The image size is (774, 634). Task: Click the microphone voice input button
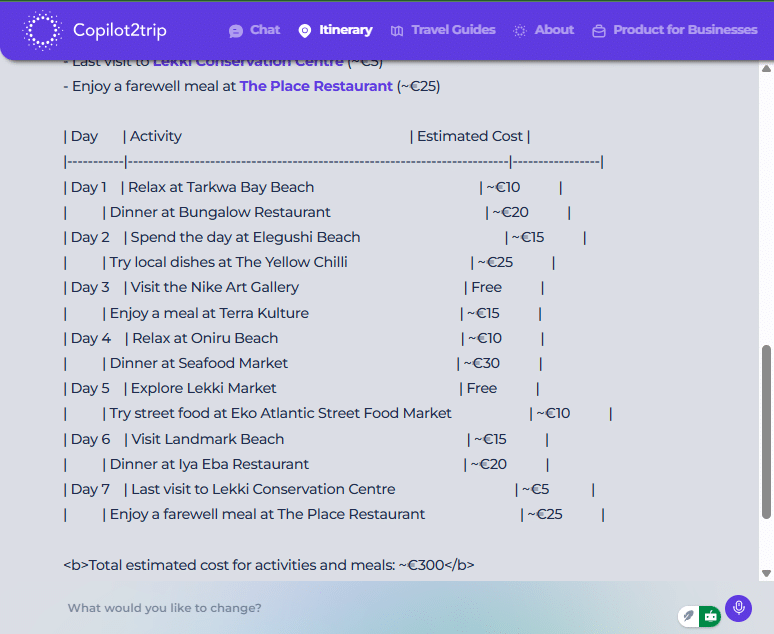click(738, 608)
